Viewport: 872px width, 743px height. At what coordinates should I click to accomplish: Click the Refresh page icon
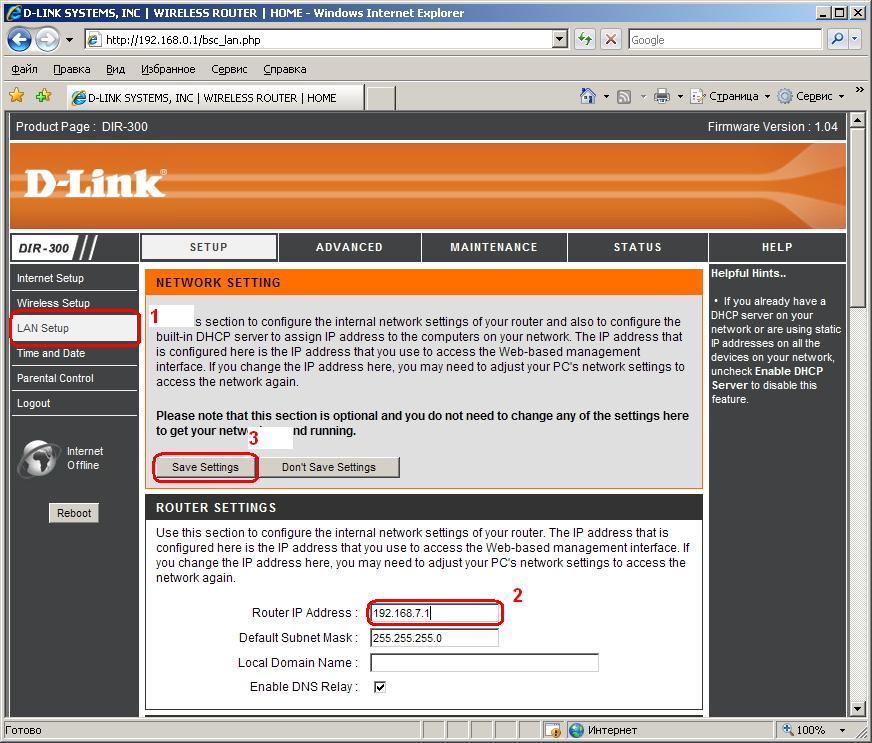tap(585, 40)
